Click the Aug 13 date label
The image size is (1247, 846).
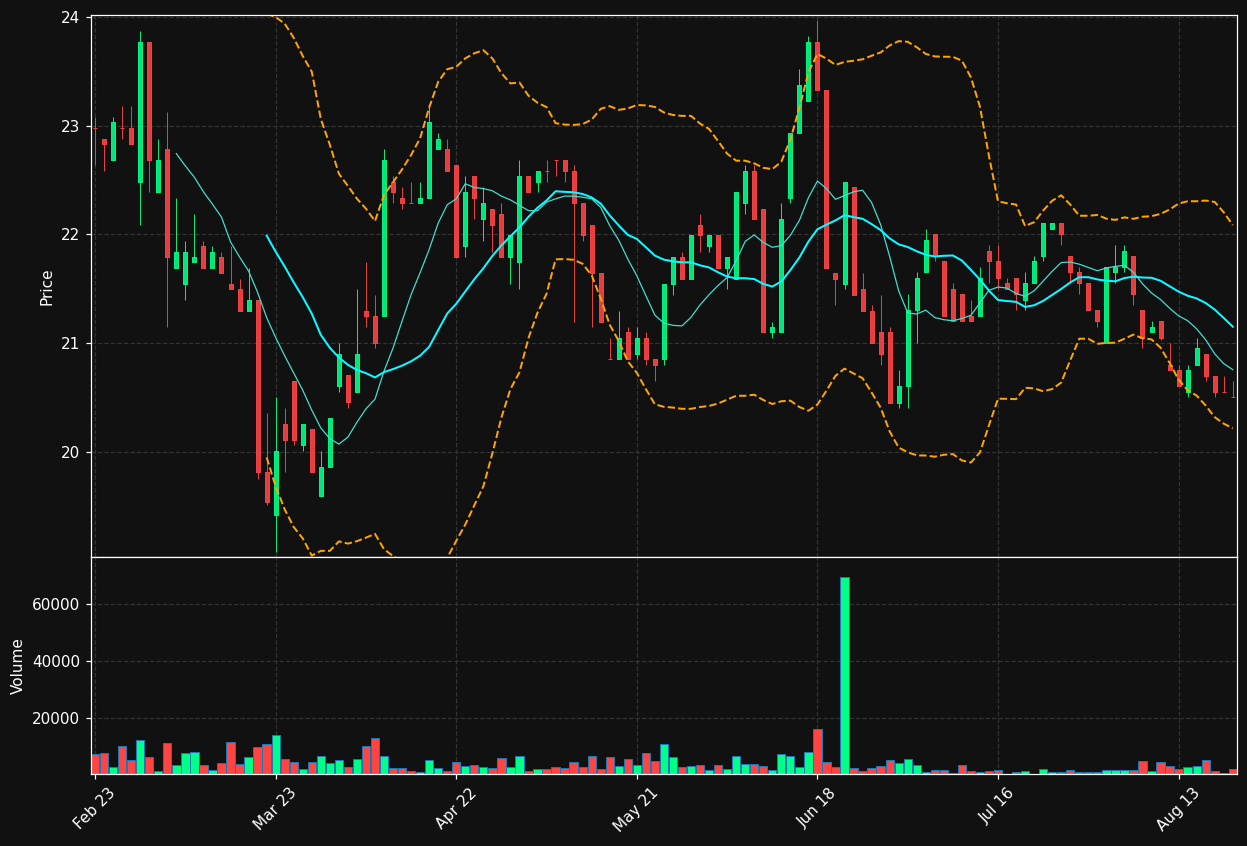click(x=1176, y=809)
